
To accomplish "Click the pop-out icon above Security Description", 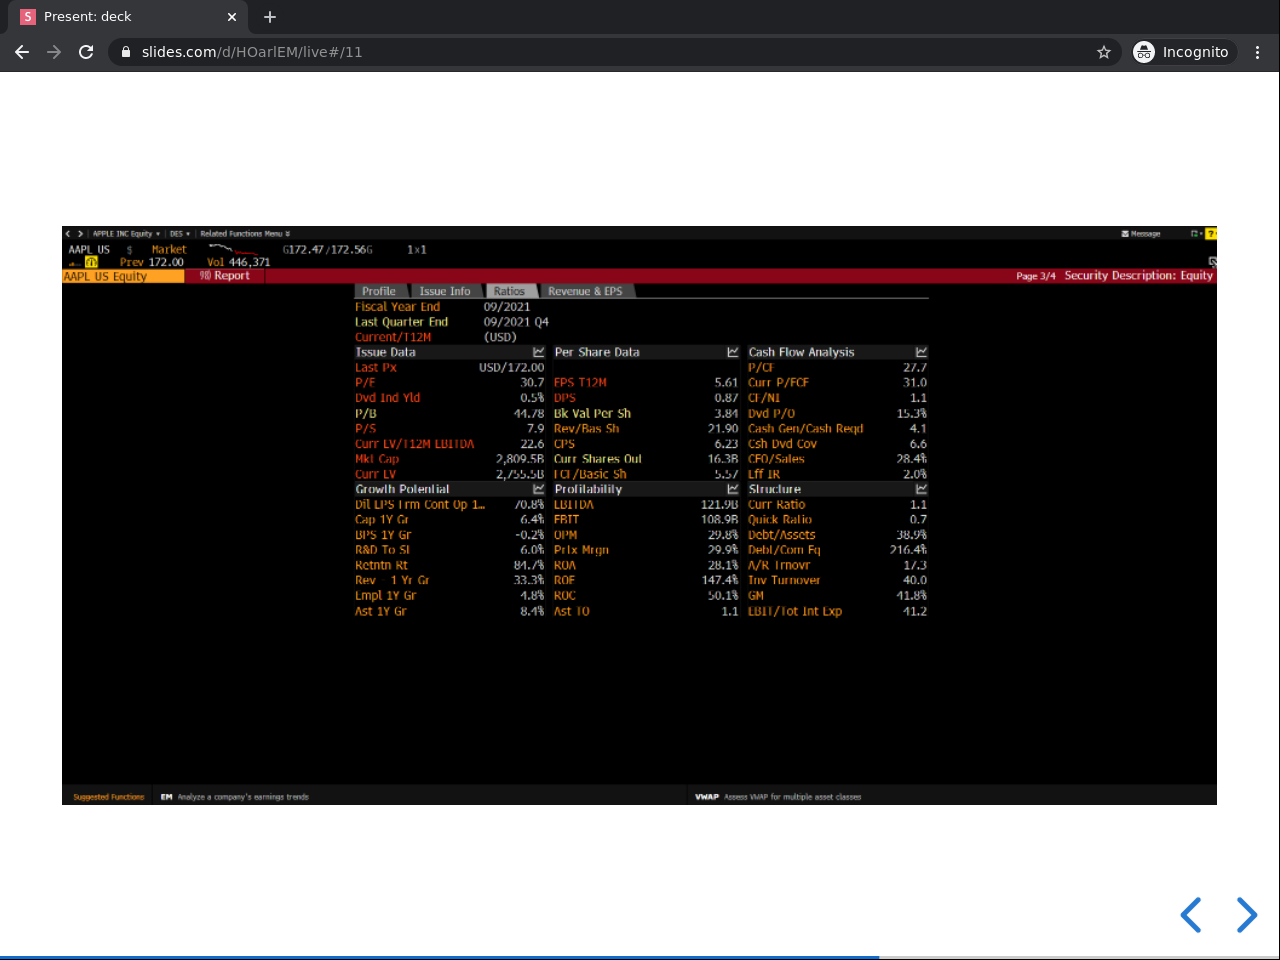I will click(1212, 262).
